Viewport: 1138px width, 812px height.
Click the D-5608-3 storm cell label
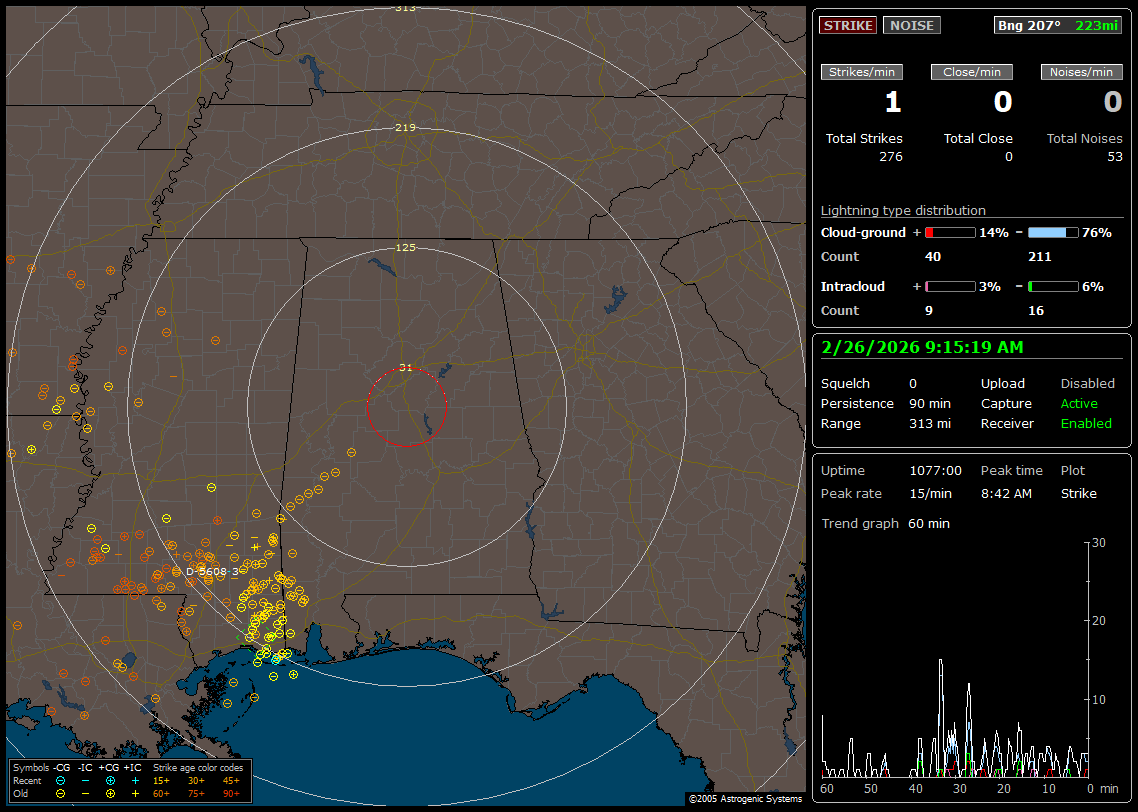coord(212,571)
